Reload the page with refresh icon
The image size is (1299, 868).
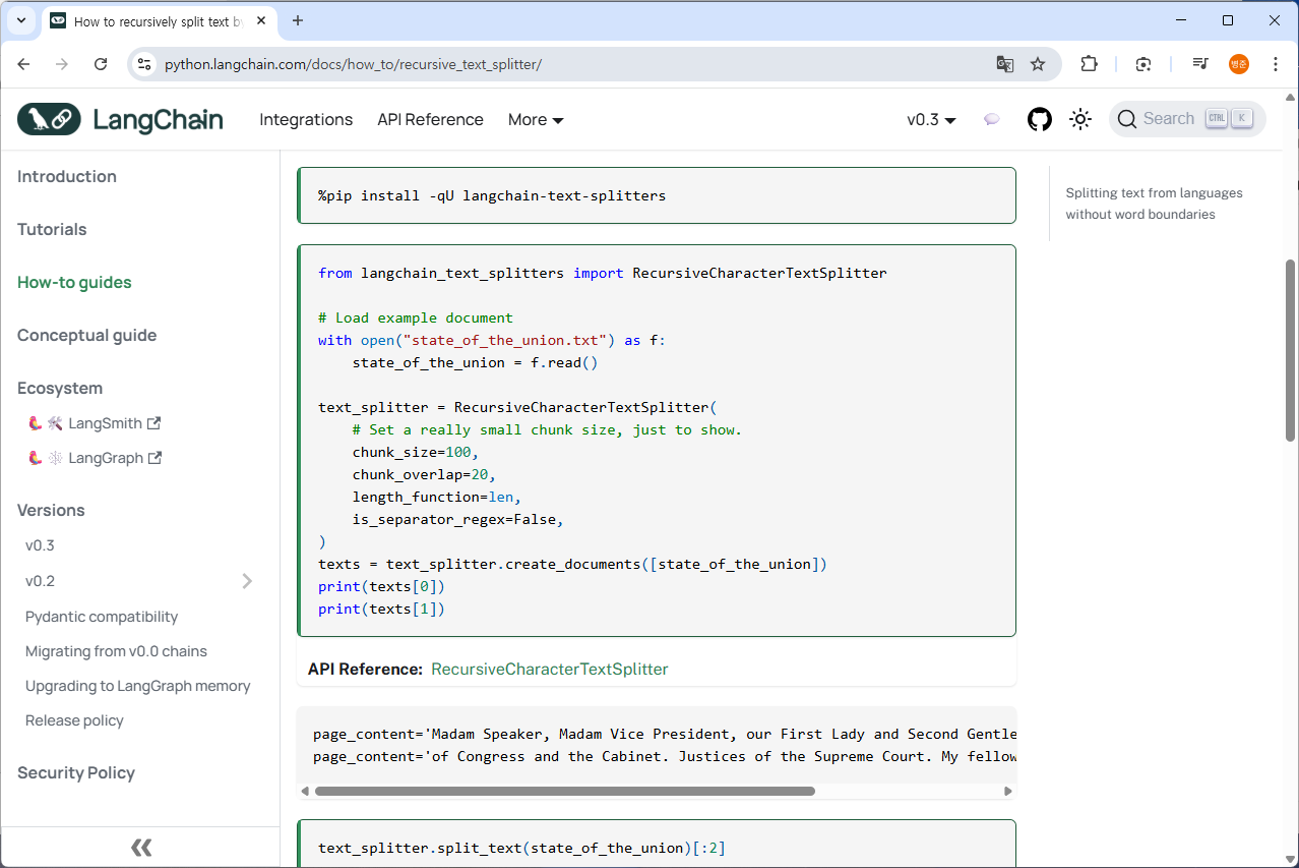tap(100, 64)
